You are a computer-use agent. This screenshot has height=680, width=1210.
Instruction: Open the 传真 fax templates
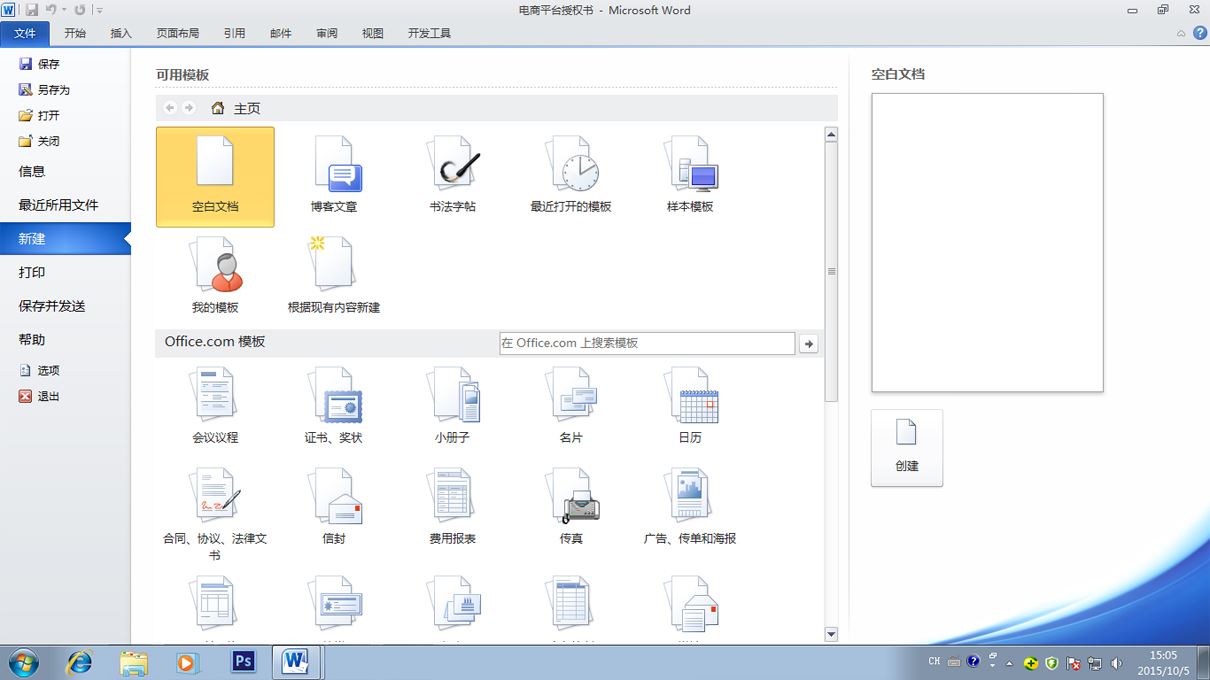(x=571, y=508)
